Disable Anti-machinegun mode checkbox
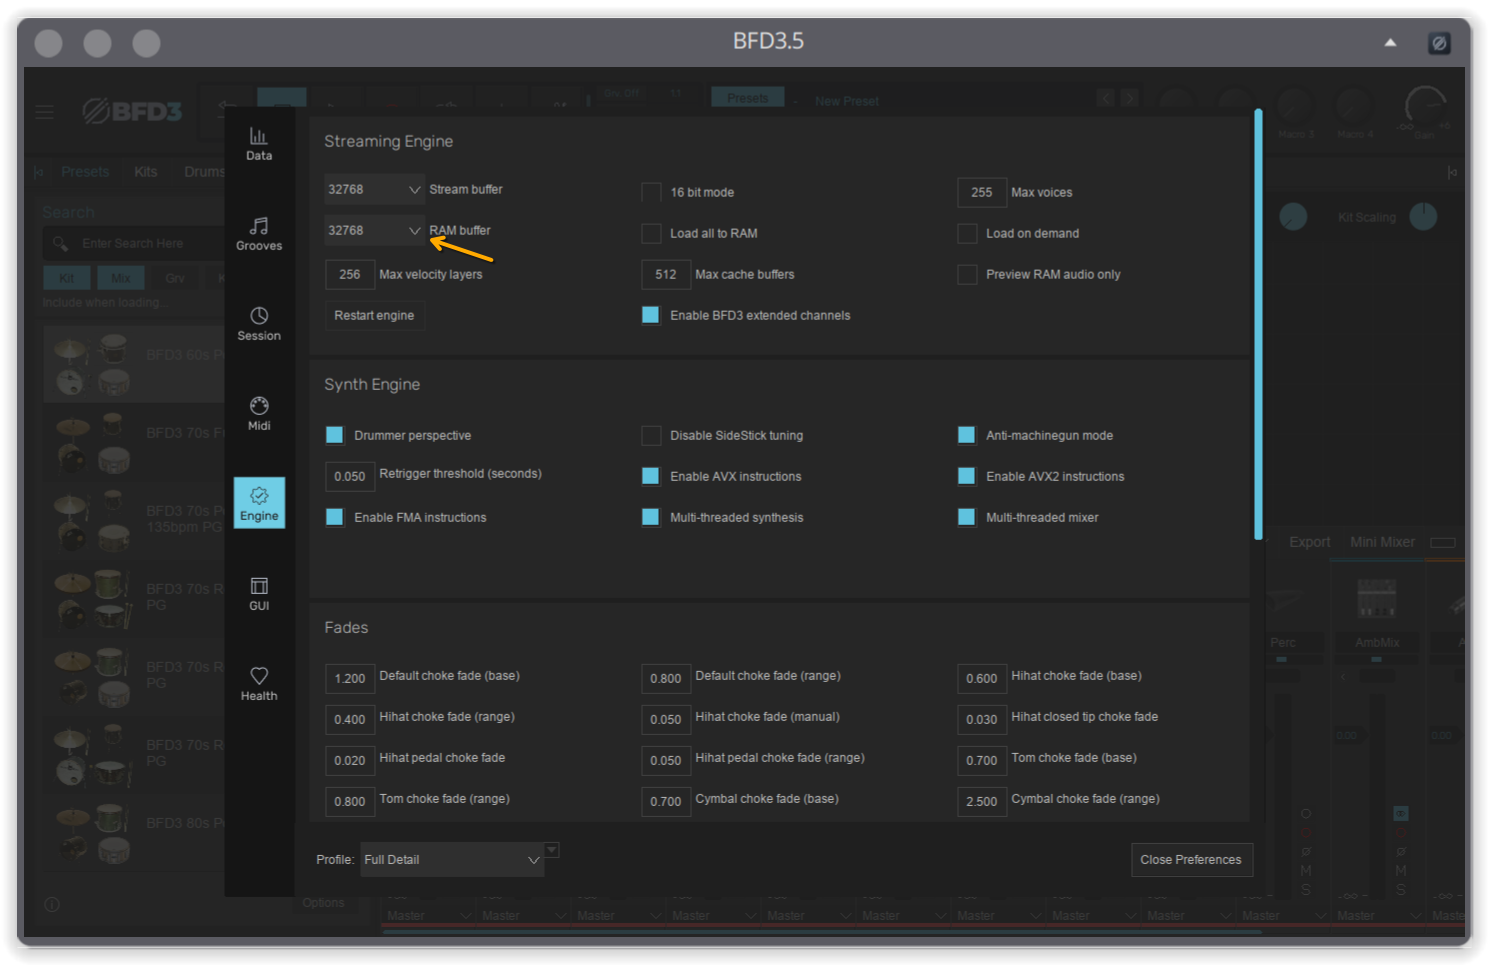Image resolution: width=1489 pixels, height=965 pixels. (966, 435)
